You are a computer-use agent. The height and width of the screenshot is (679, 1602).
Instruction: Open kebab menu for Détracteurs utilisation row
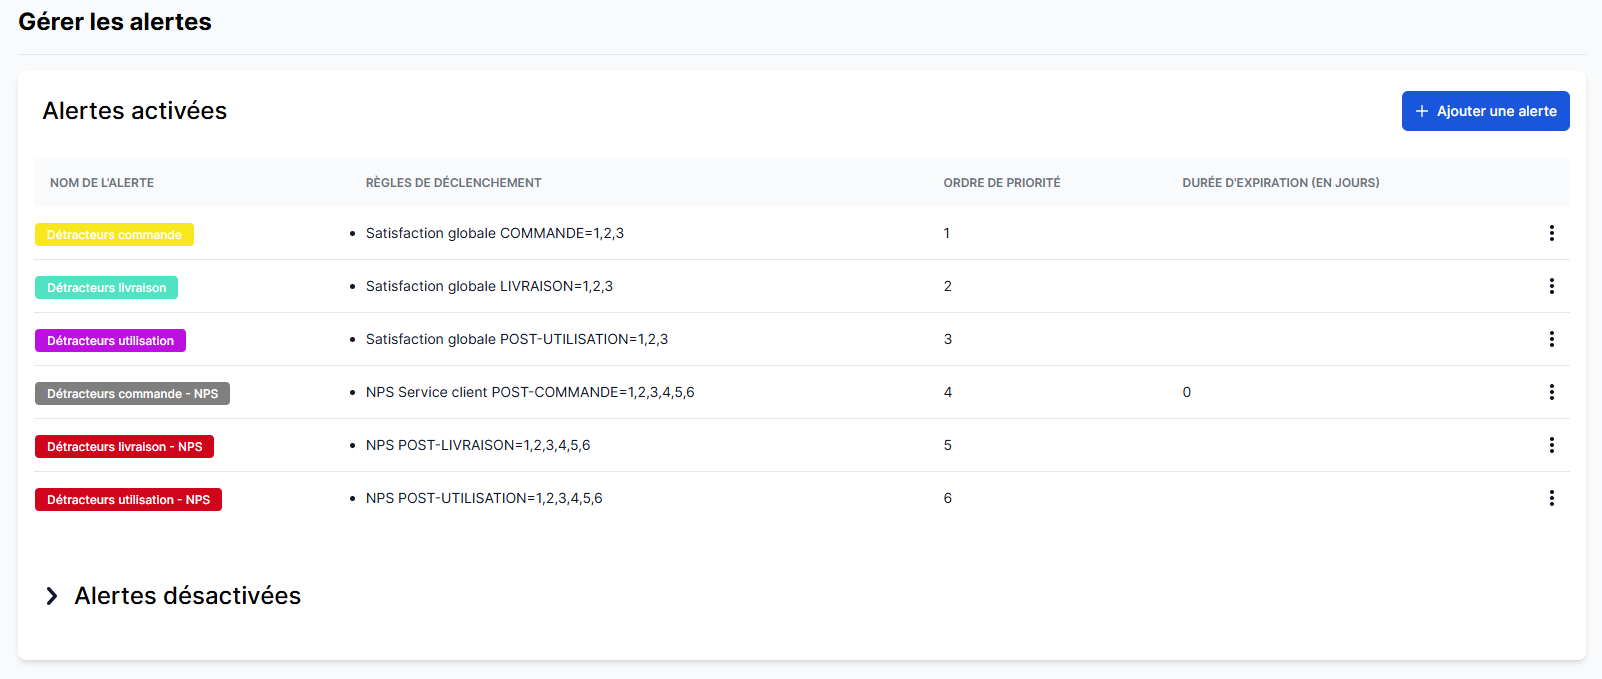click(x=1551, y=339)
